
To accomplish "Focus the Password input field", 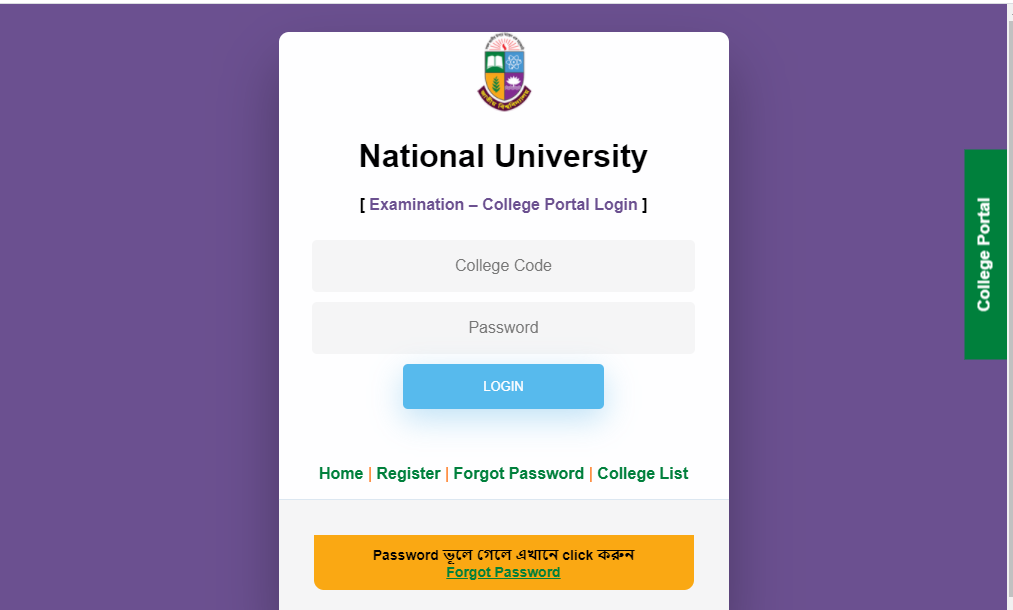I will [x=503, y=328].
